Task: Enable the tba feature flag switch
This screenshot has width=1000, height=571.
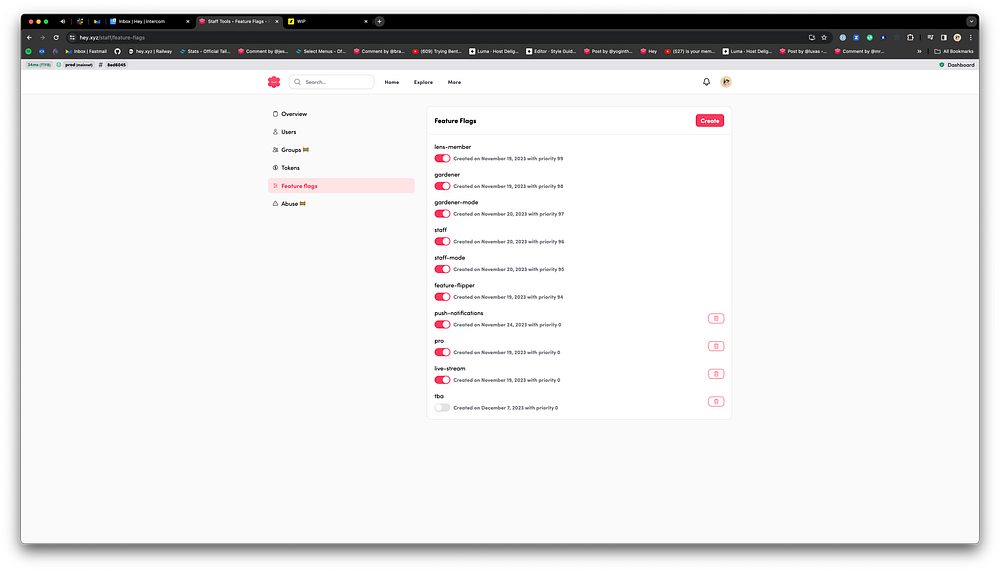Action: (x=442, y=408)
